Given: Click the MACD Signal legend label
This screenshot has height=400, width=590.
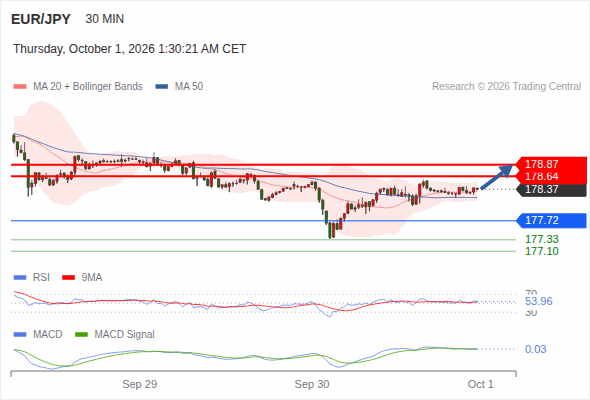Looking at the screenshot, I should click(x=125, y=335).
